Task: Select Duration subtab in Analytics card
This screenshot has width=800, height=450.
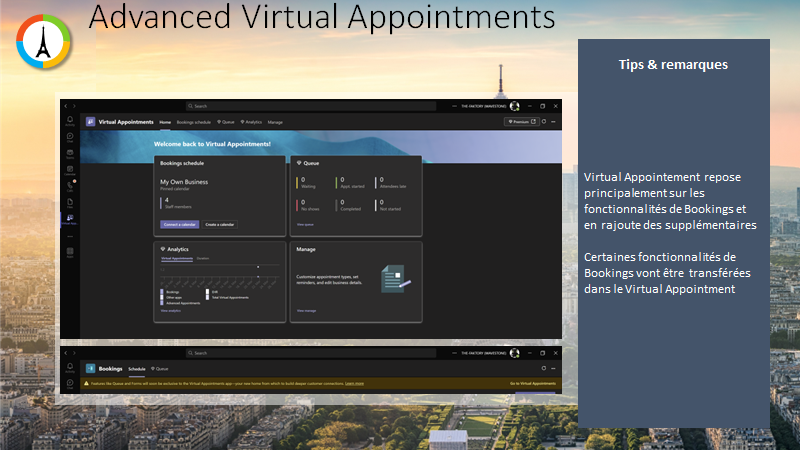Action: (x=203, y=259)
